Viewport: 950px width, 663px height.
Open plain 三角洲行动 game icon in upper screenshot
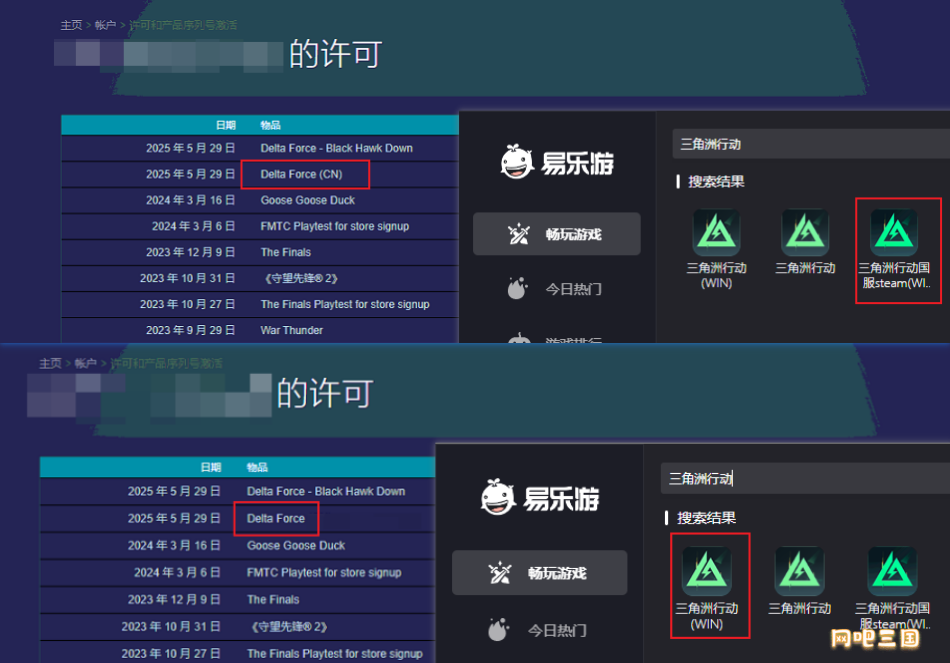pos(805,232)
